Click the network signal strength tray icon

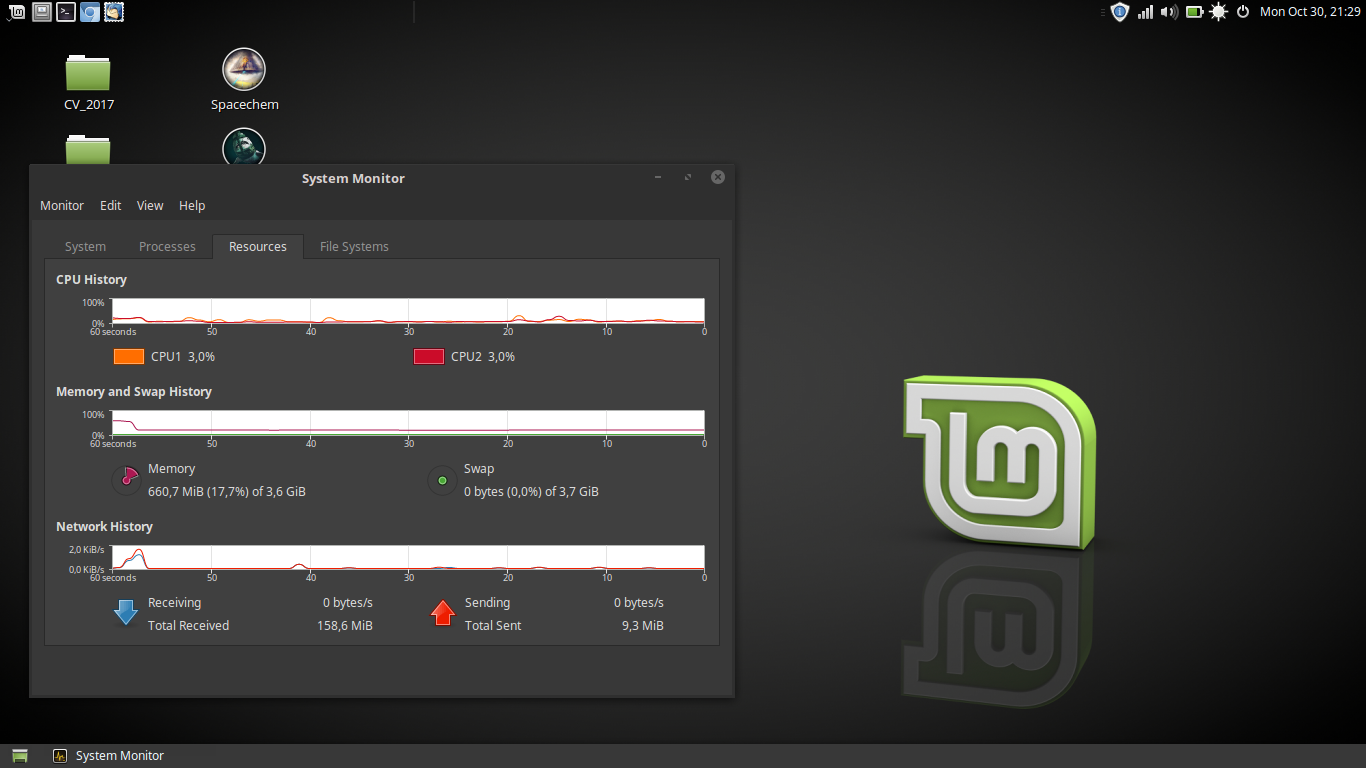coord(1145,12)
